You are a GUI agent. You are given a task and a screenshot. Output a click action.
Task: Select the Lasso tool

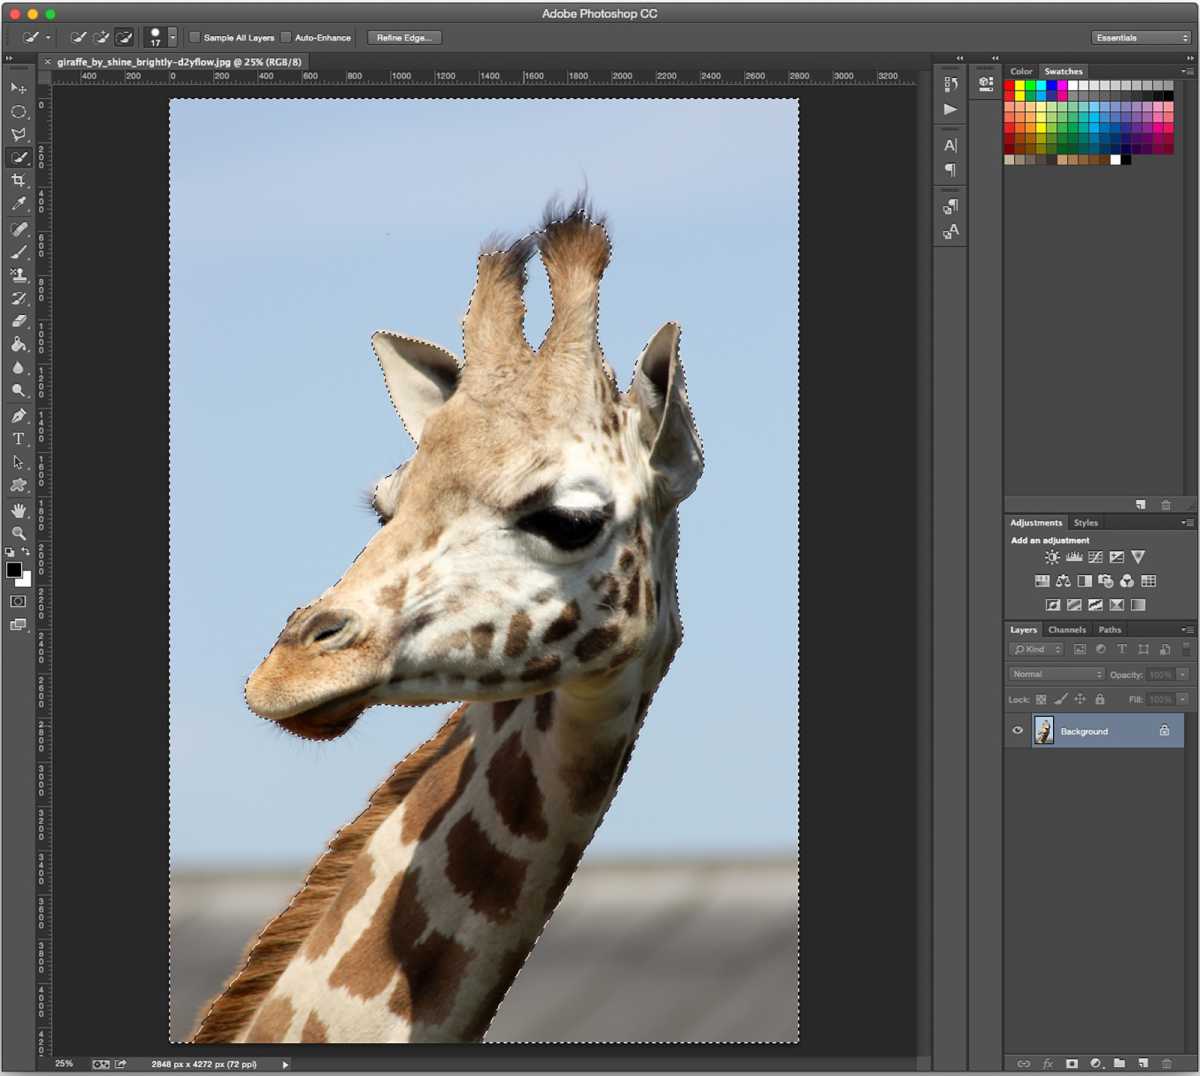17,134
